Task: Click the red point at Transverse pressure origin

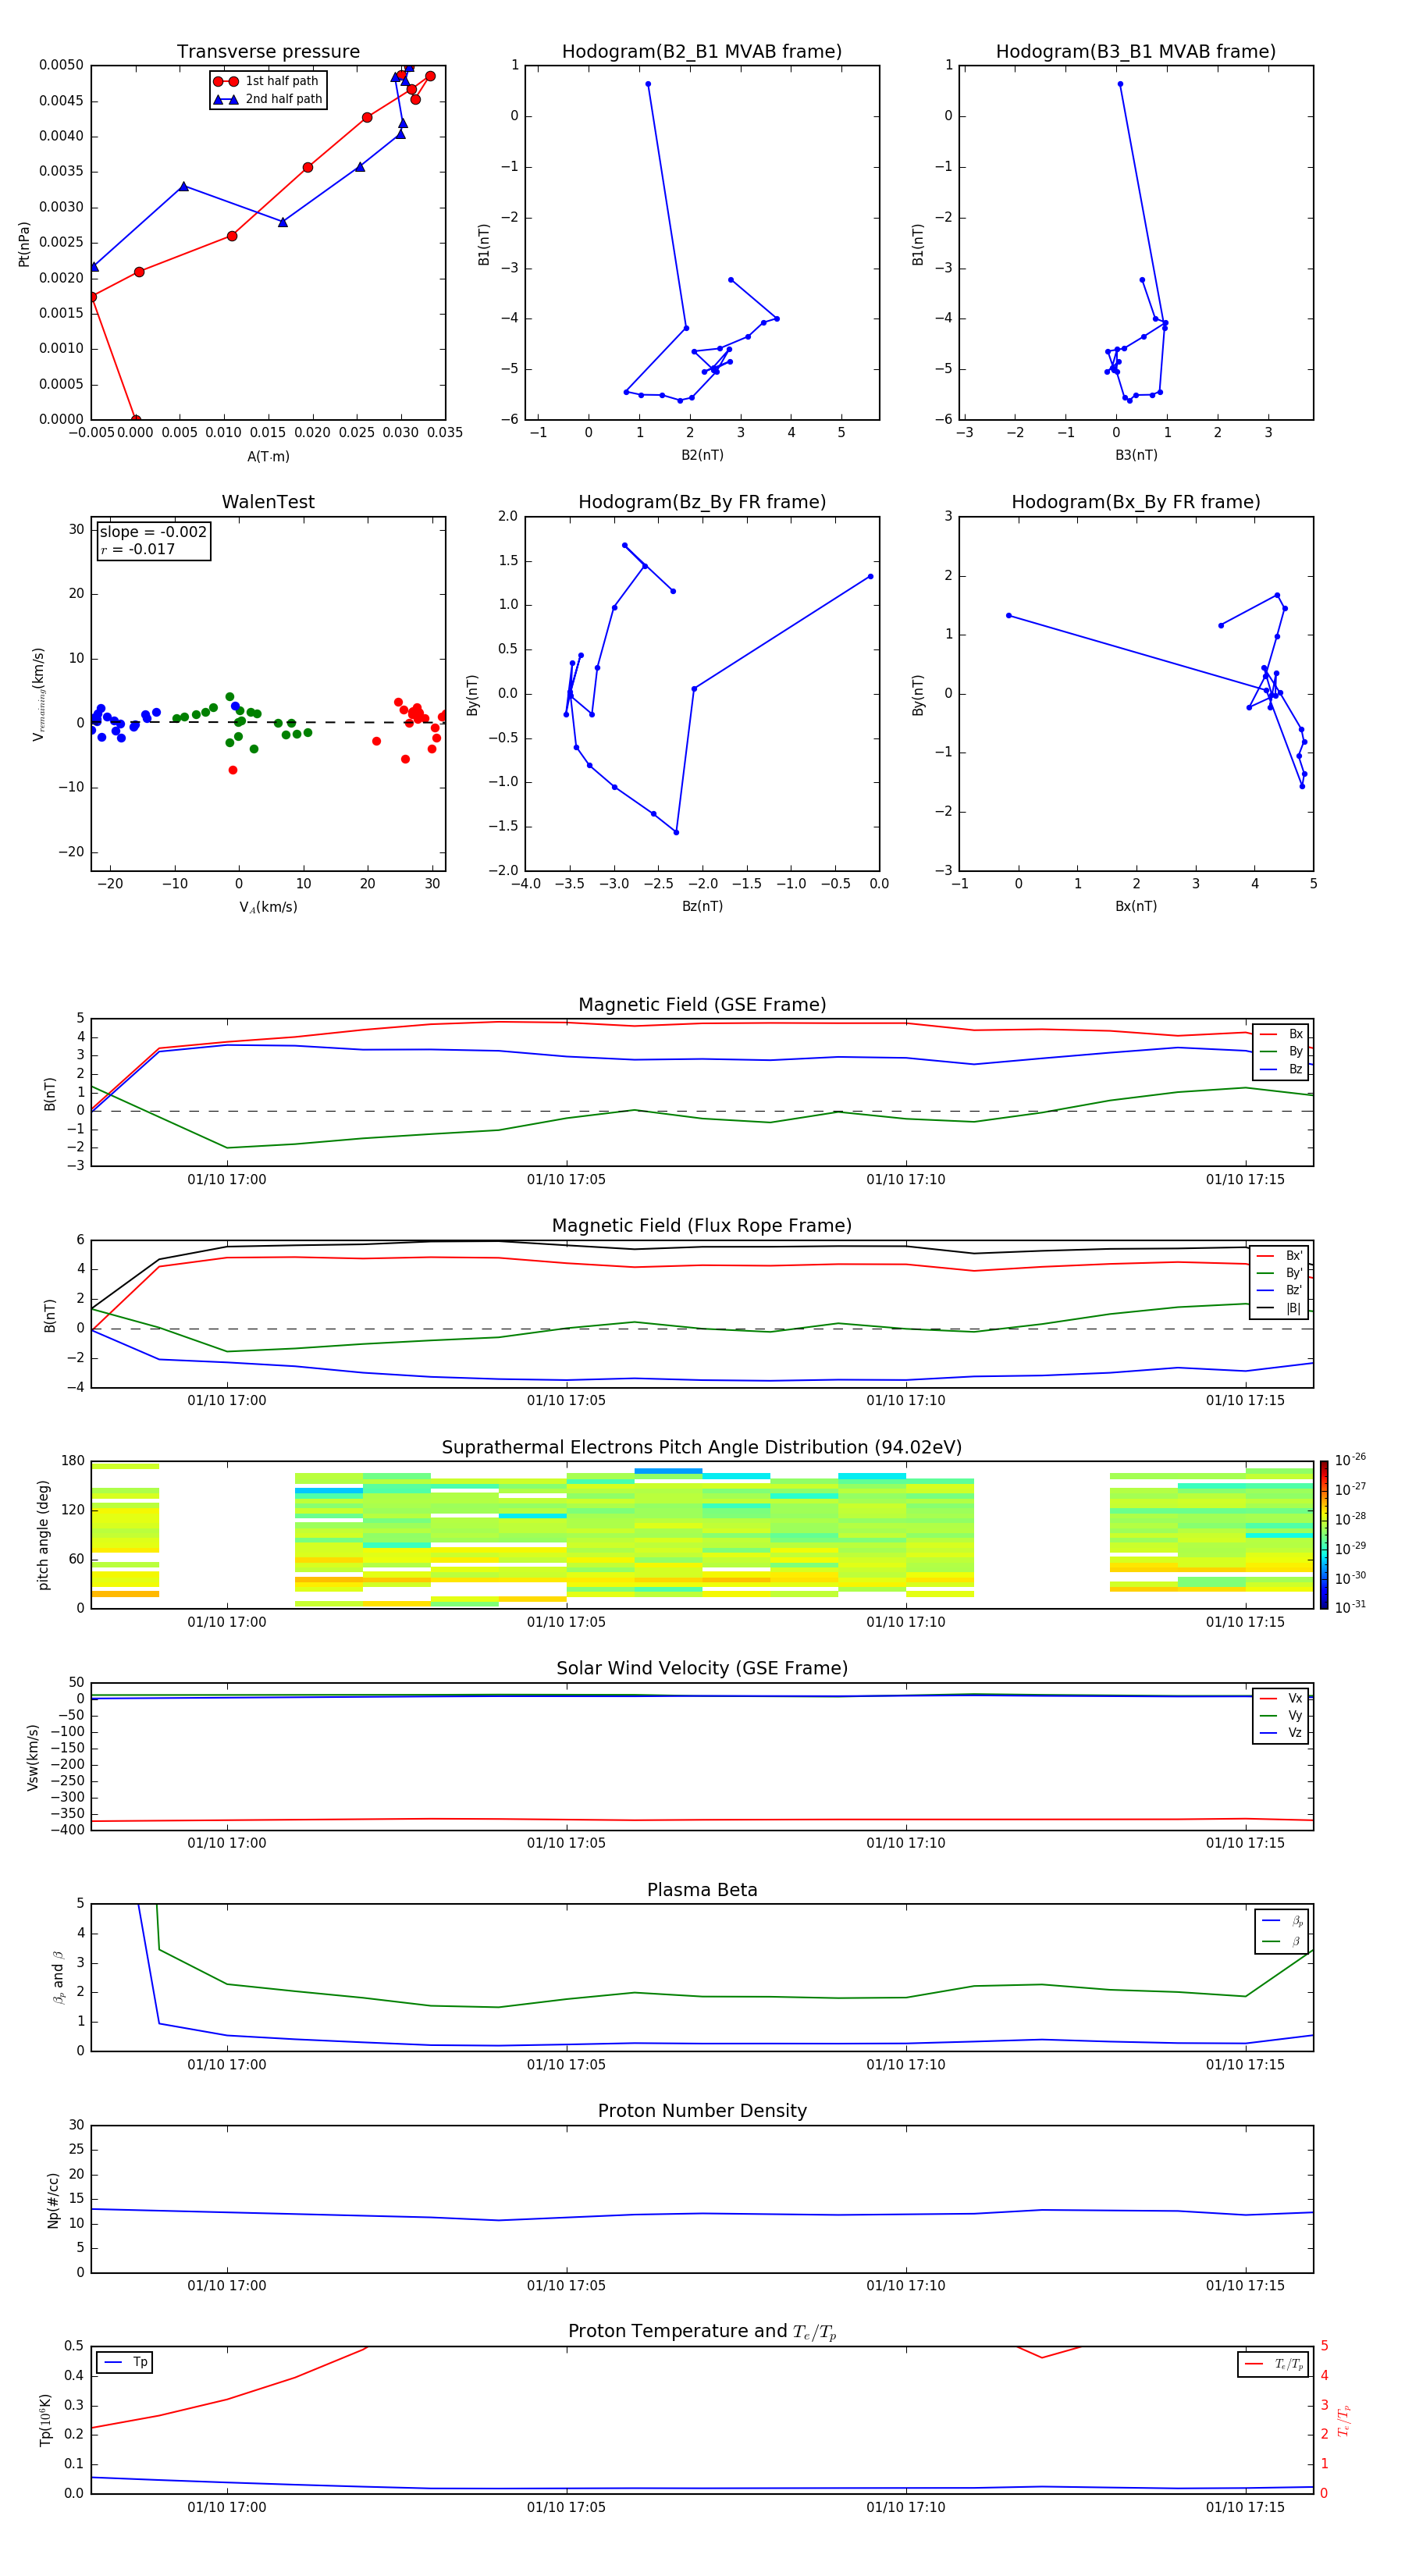Action: pos(136,419)
